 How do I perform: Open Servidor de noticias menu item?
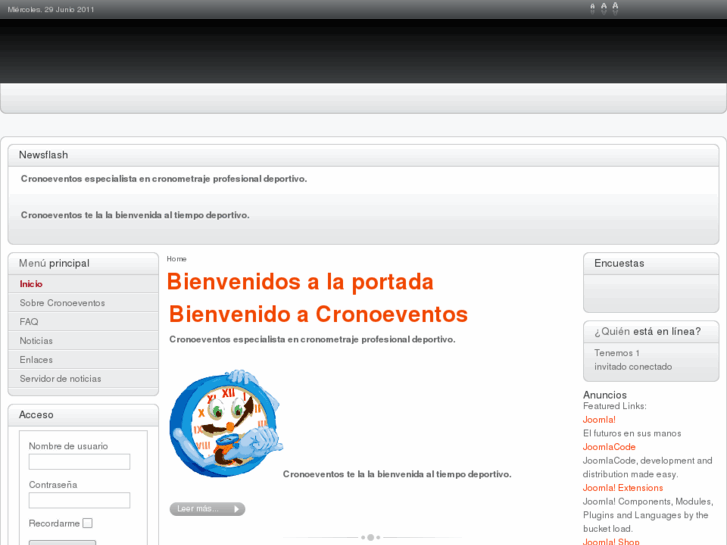(83, 379)
